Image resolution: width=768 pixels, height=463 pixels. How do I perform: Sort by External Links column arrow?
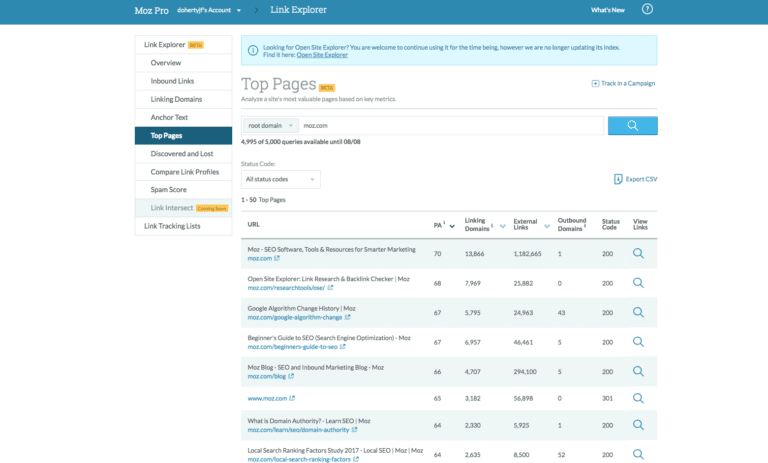547,226
